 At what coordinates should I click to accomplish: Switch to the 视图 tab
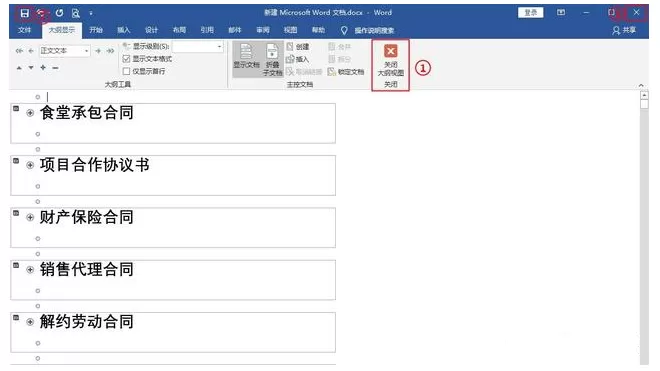click(x=290, y=30)
